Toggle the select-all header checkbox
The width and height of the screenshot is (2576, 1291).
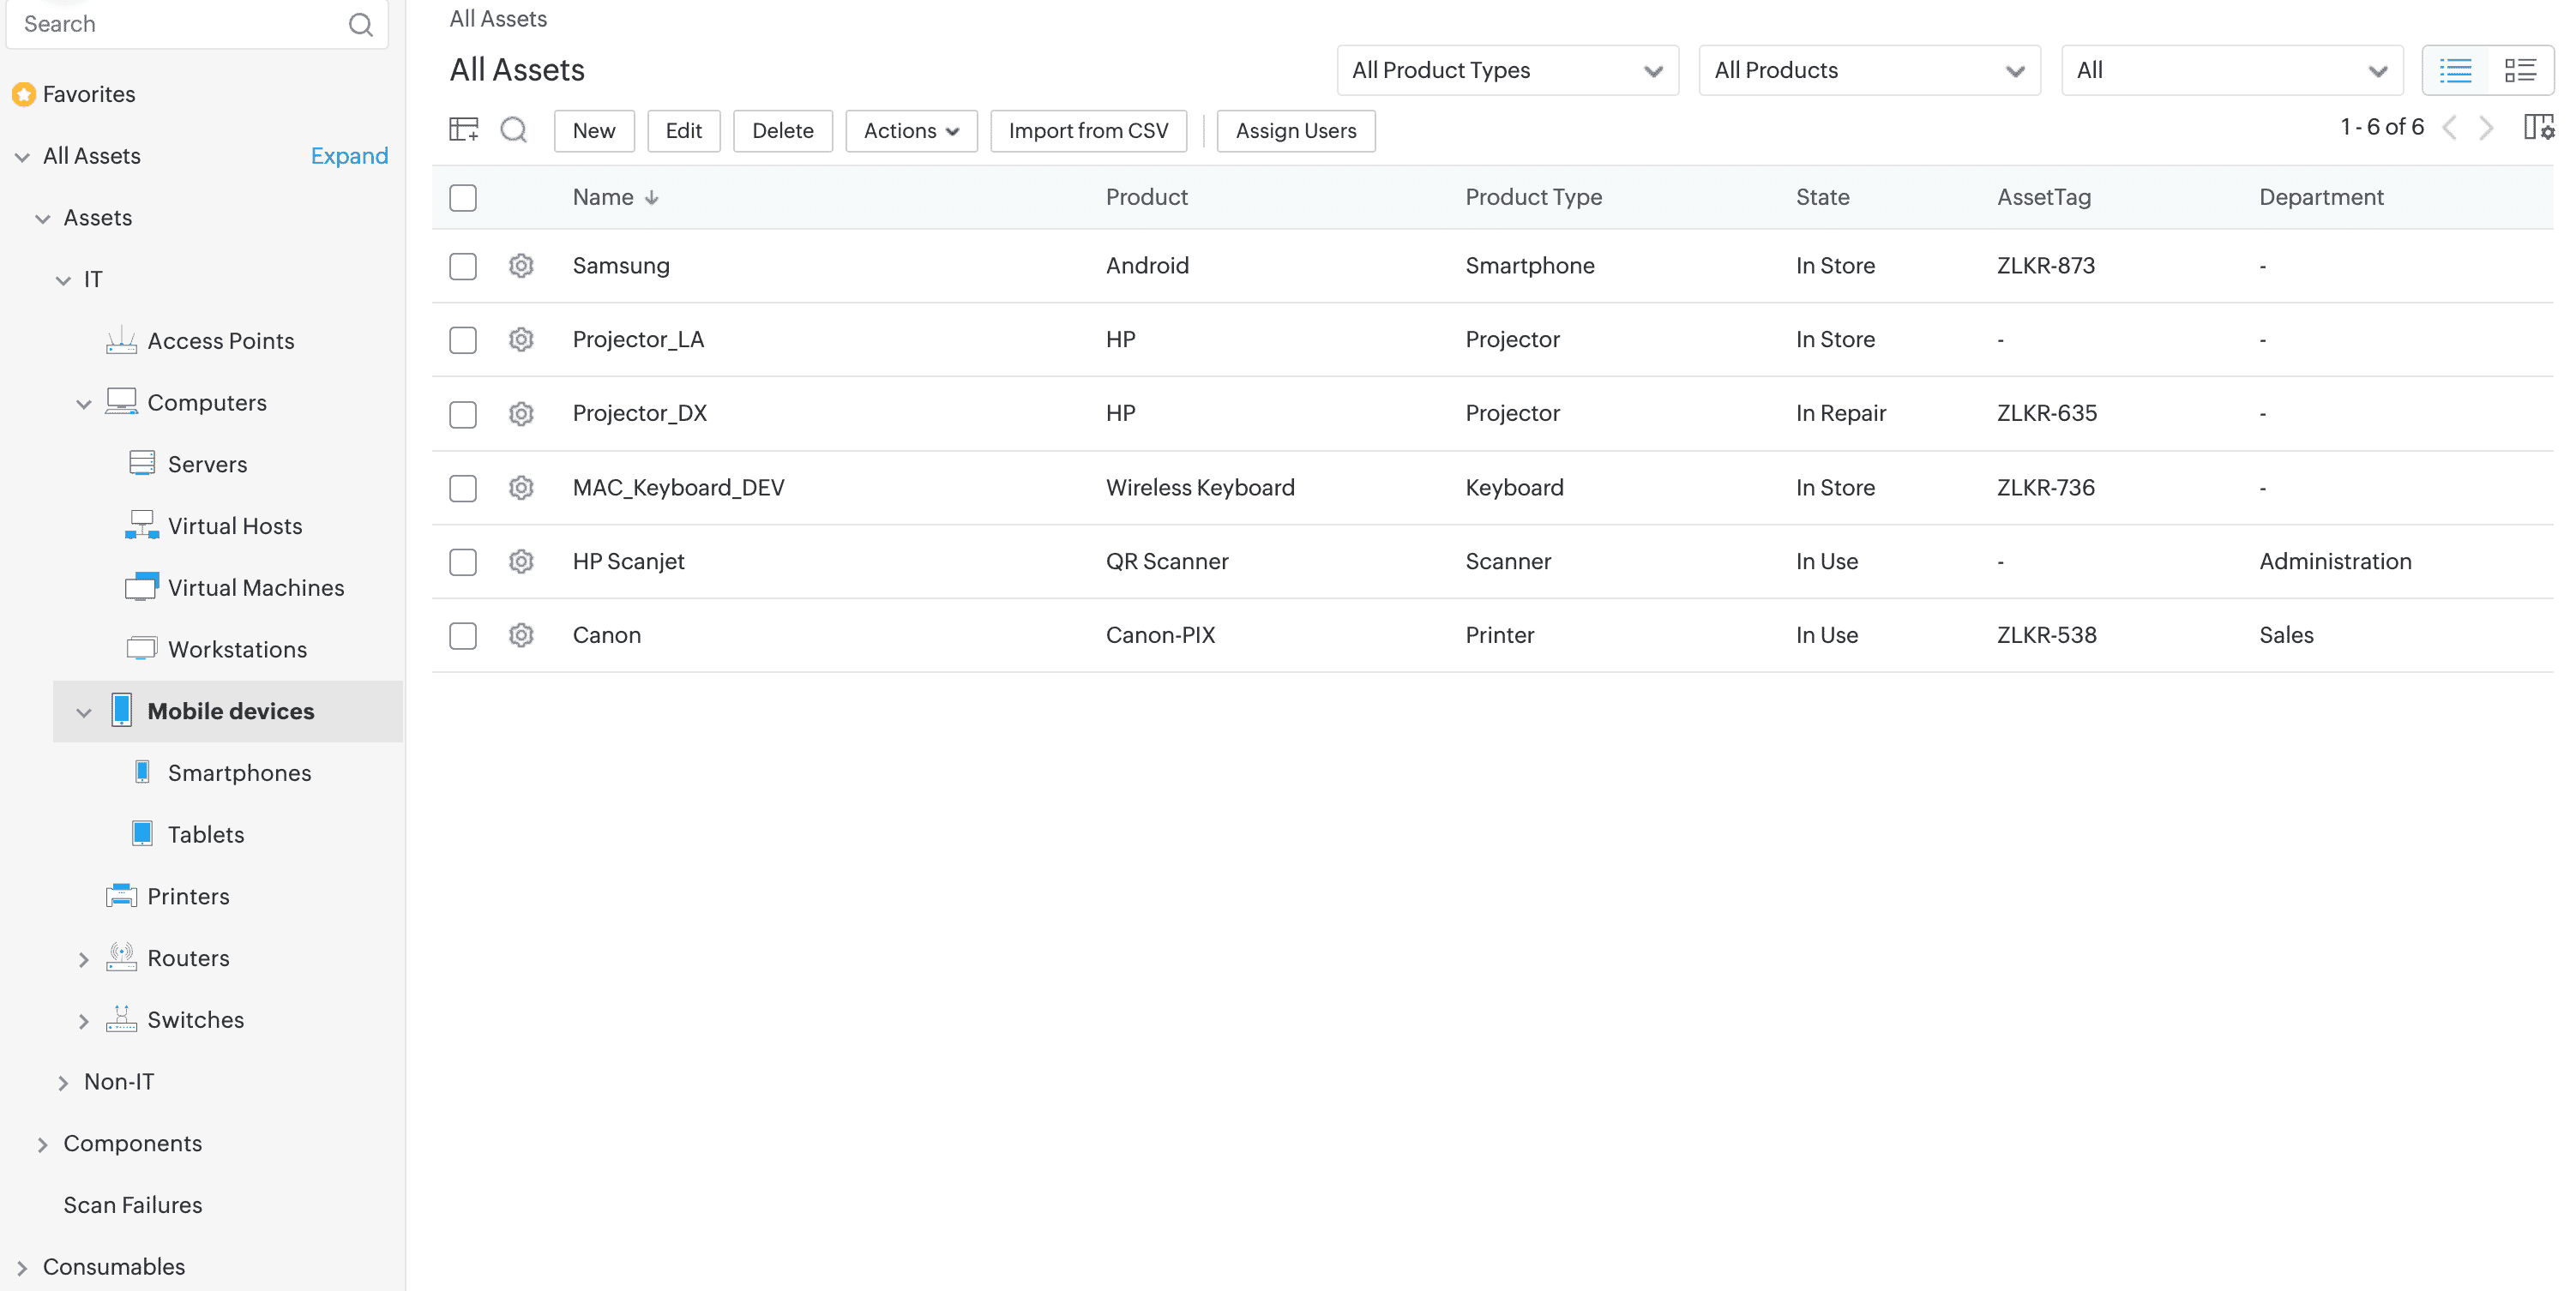point(463,198)
